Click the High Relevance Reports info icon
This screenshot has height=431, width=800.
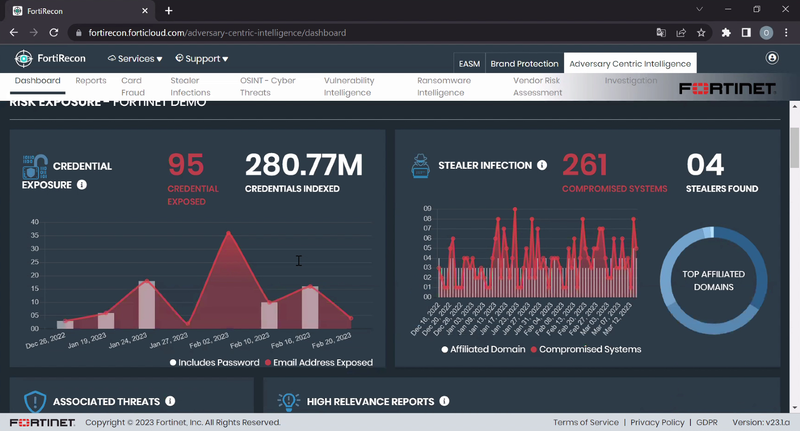[x=444, y=401]
